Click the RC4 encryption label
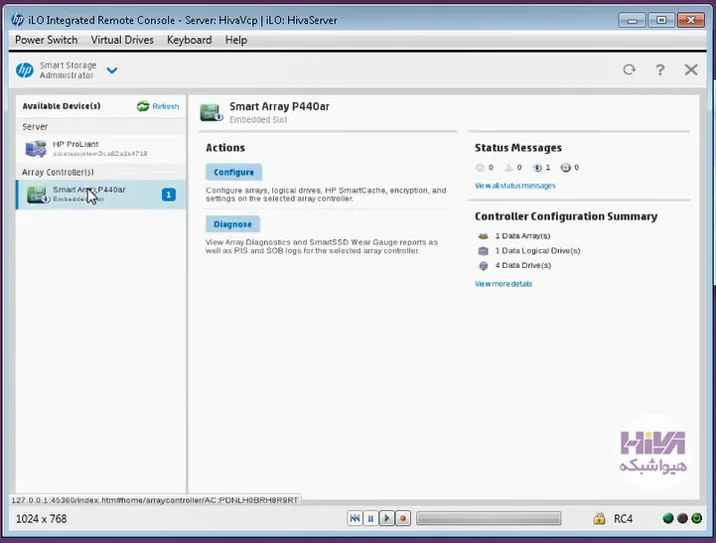 [x=623, y=519]
